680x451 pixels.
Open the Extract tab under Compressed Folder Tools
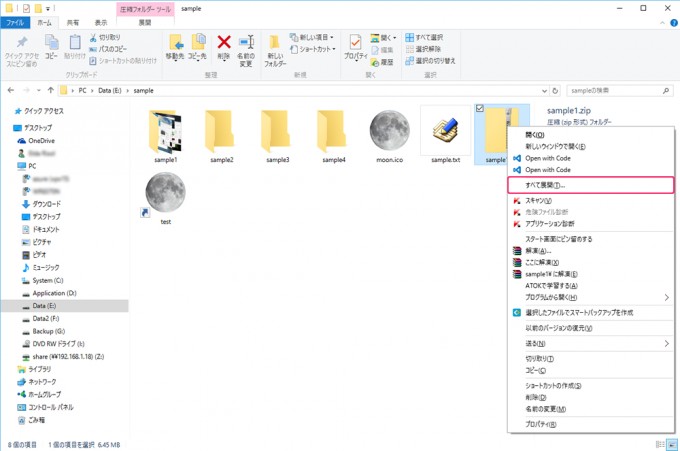click(x=145, y=23)
